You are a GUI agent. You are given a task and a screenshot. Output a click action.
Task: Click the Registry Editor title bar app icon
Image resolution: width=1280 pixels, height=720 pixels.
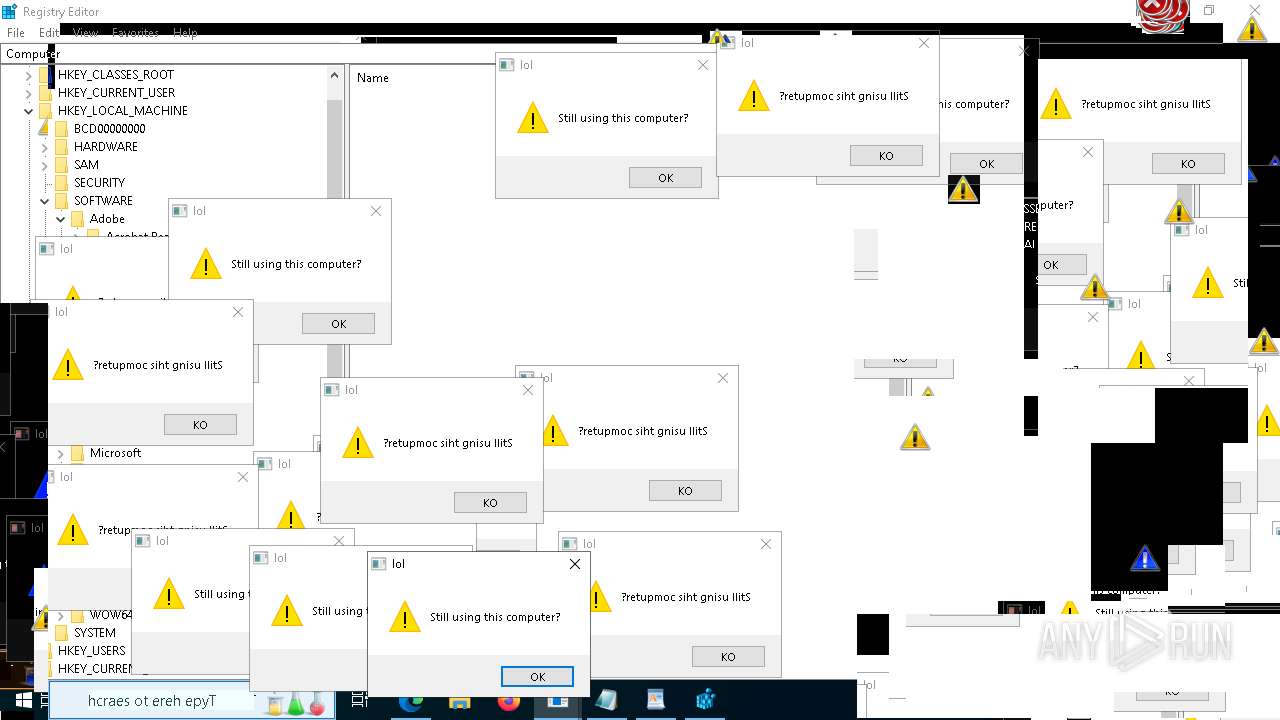coord(10,11)
